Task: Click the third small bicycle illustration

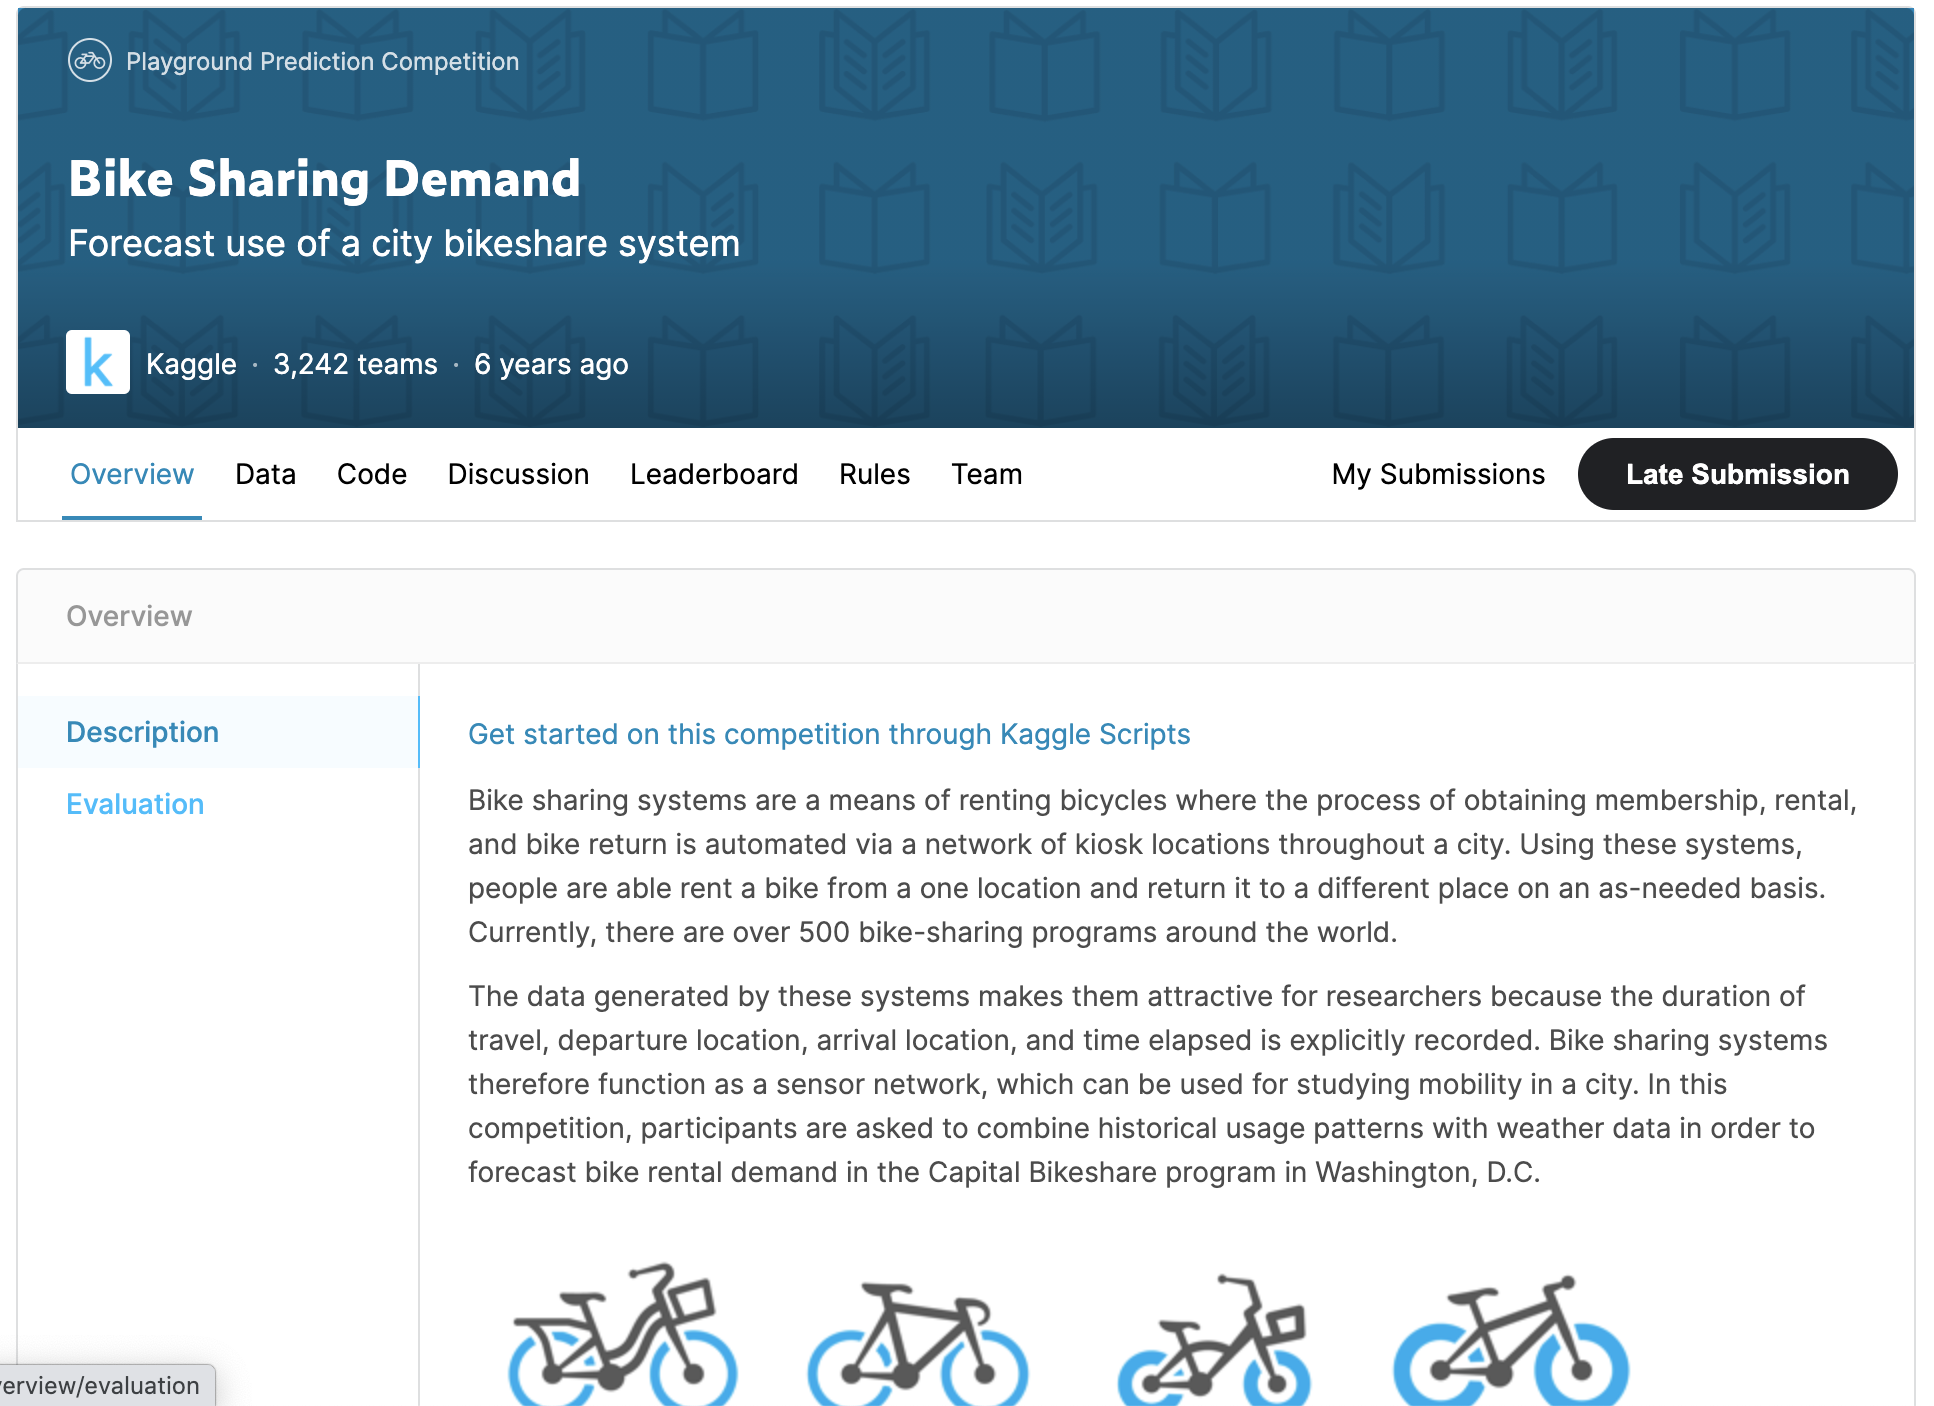Action: 1214,1340
